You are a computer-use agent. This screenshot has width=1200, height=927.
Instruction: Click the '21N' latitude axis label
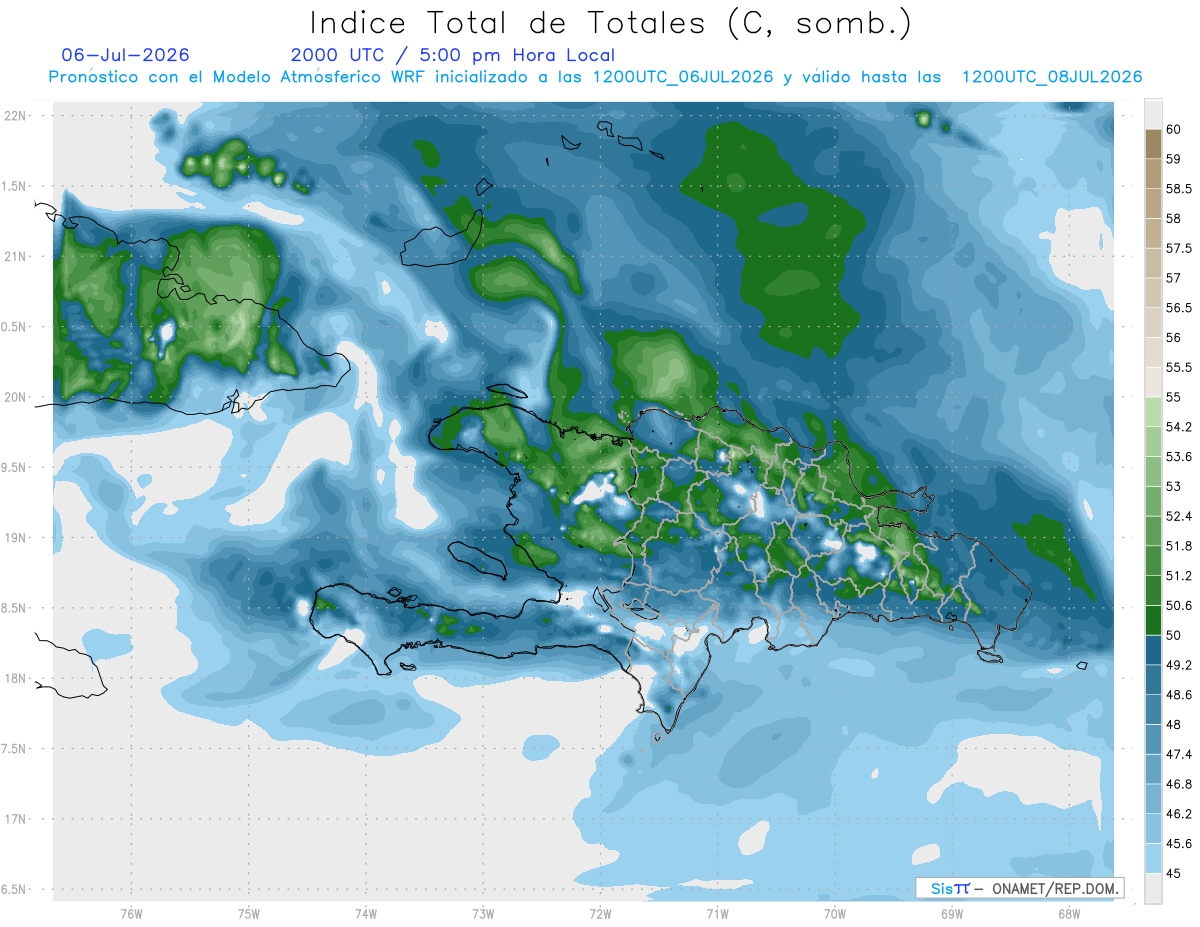(x=14, y=256)
